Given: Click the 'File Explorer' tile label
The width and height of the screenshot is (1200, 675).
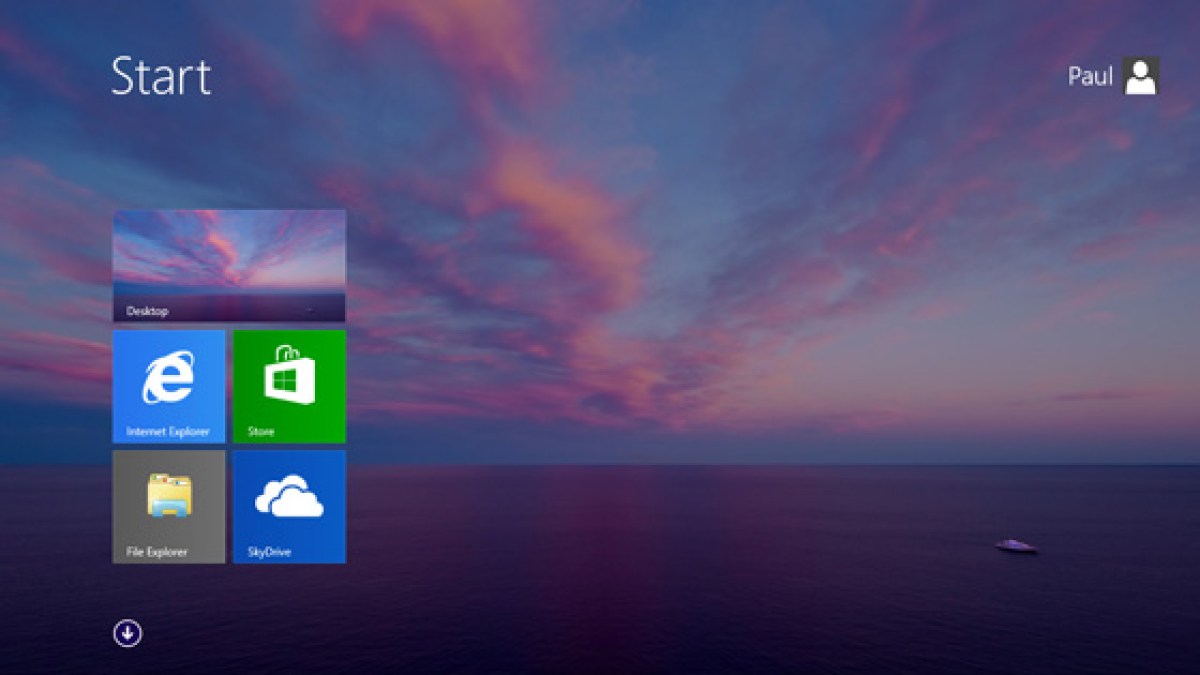Looking at the screenshot, I should point(157,552).
